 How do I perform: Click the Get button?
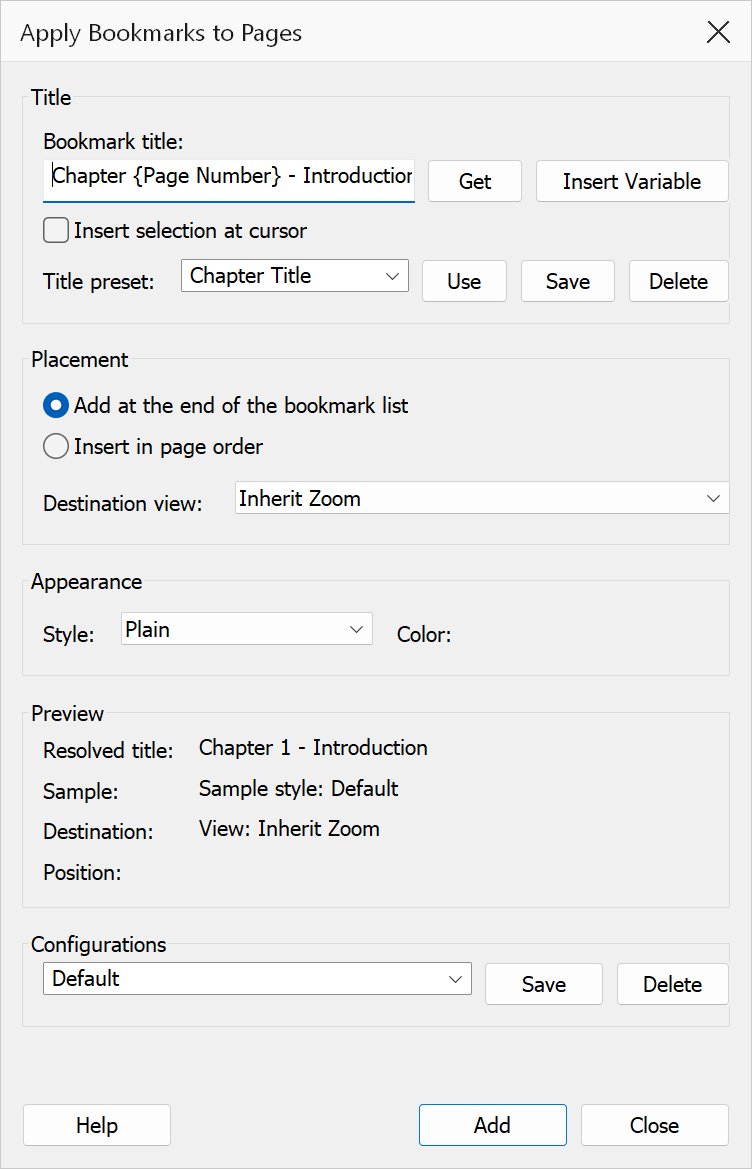tap(475, 181)
